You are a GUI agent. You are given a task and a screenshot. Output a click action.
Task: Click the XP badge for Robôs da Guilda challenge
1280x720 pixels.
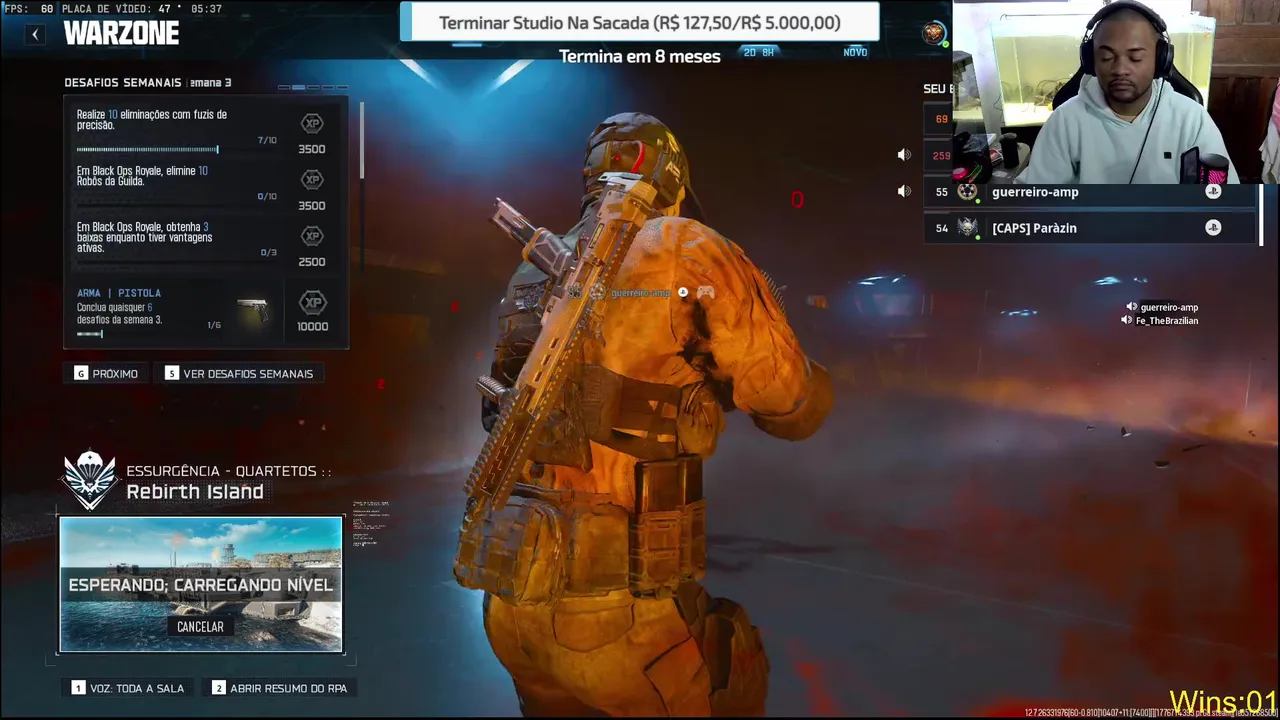click(x=312, y=179)
